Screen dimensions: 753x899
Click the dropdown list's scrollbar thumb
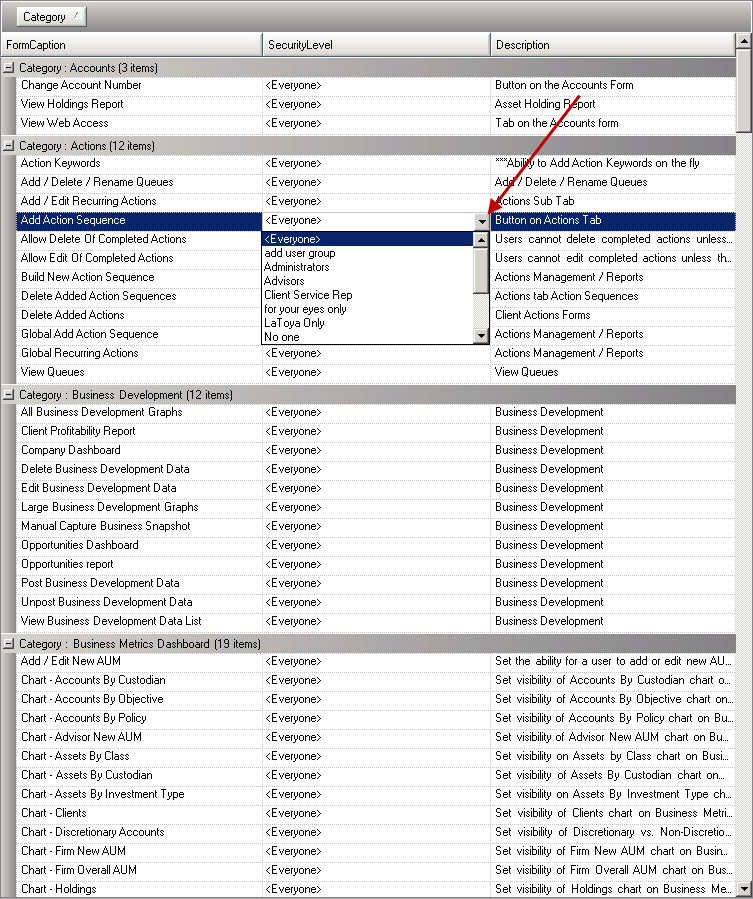coord(481,270)
